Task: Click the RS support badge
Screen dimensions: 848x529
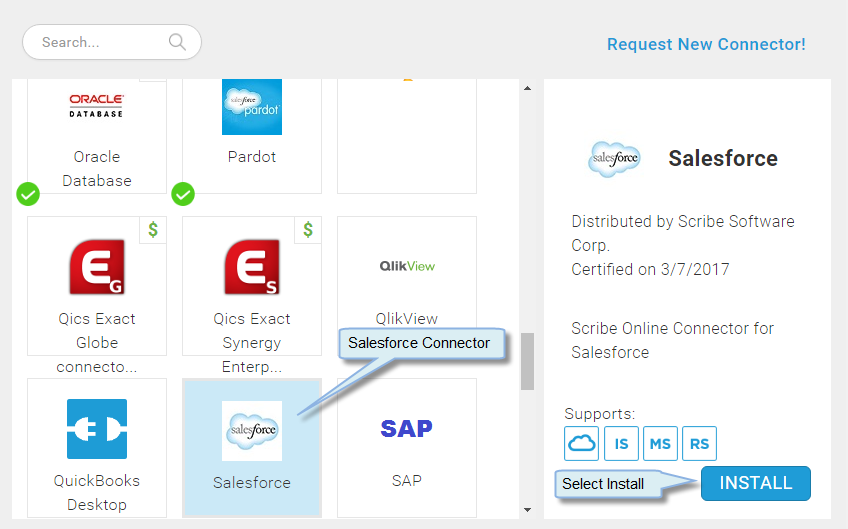Action: [x=699, y=444]
